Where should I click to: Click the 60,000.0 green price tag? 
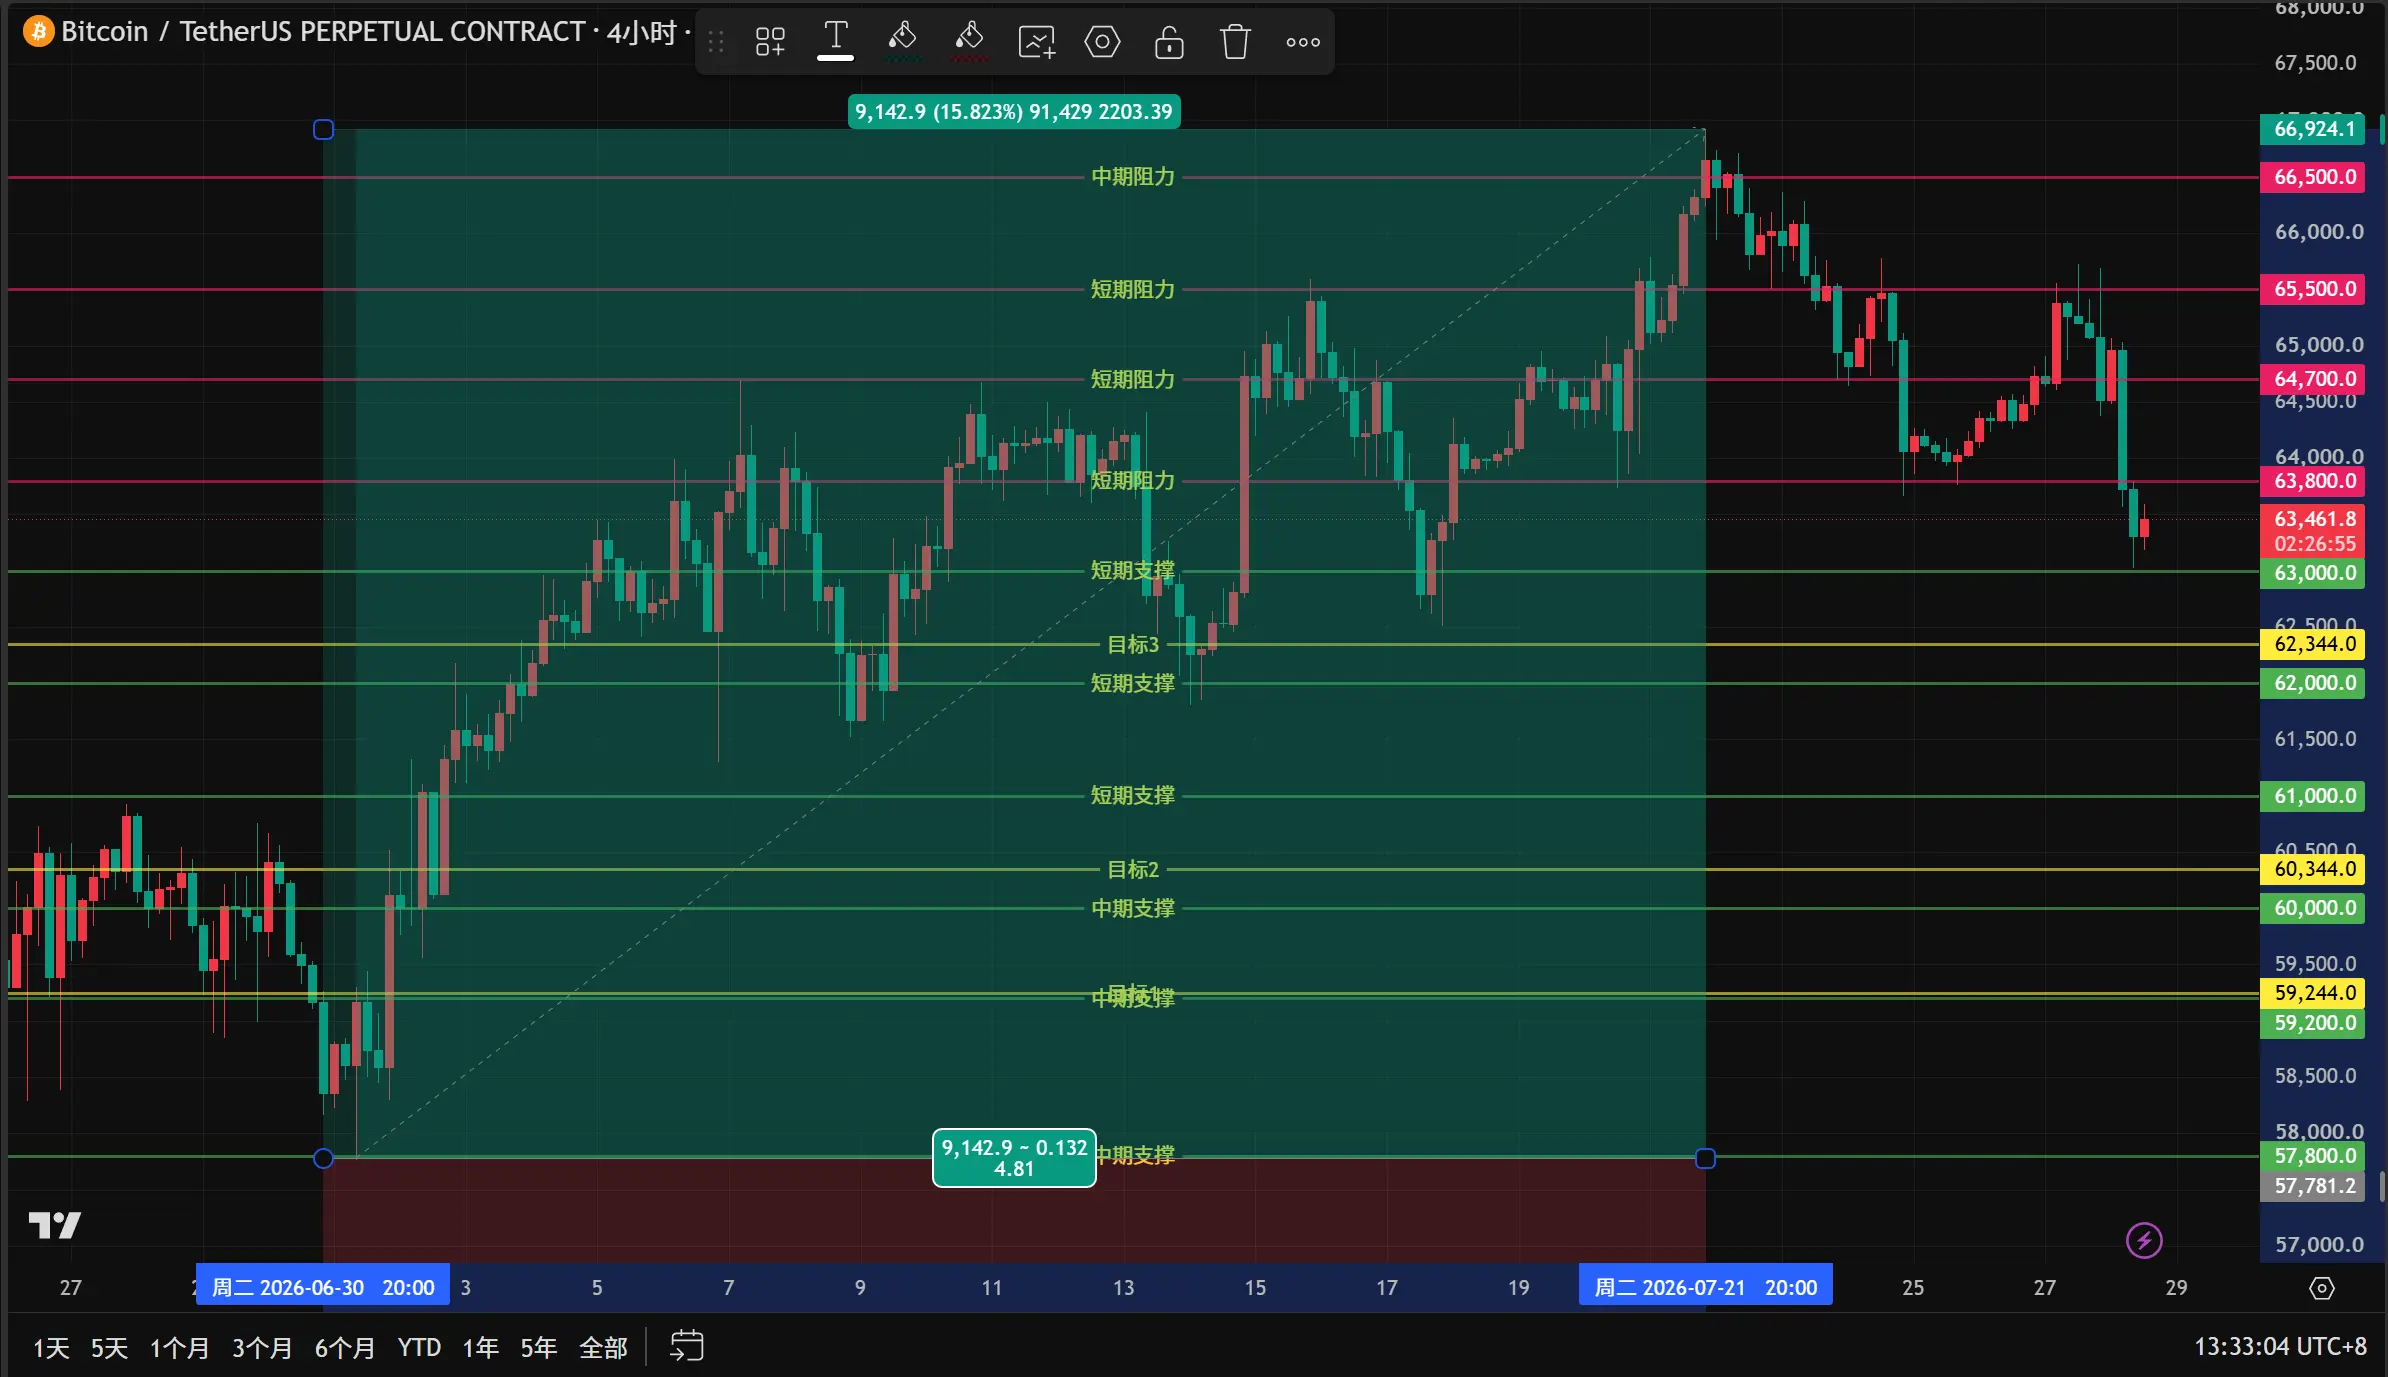tap(2312, 908)
